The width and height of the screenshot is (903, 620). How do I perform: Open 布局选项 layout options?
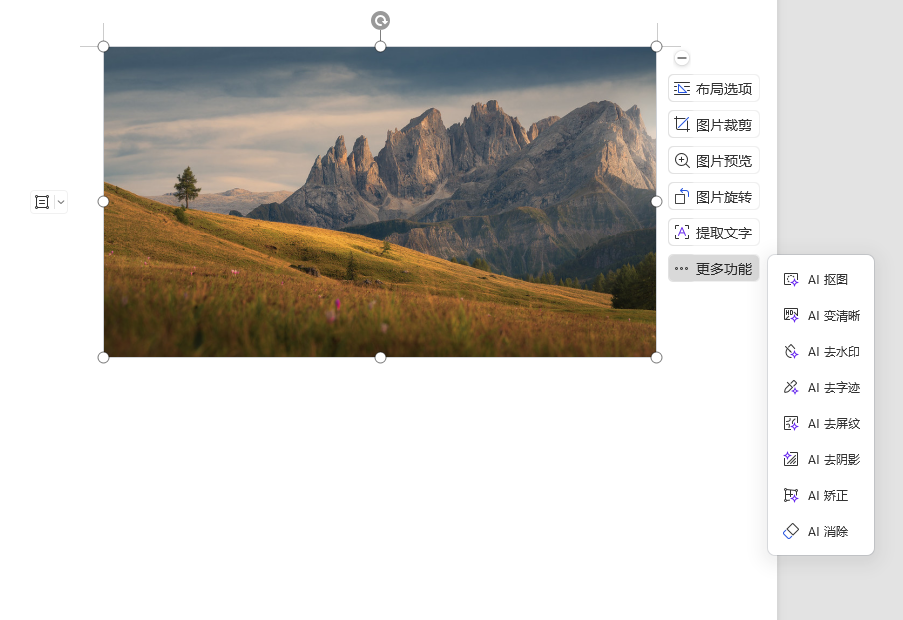713,88
